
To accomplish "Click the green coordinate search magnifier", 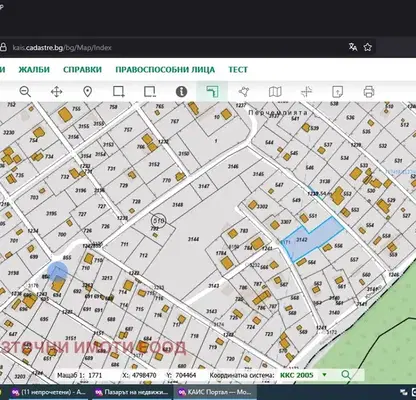I will [x=346, y=375].
